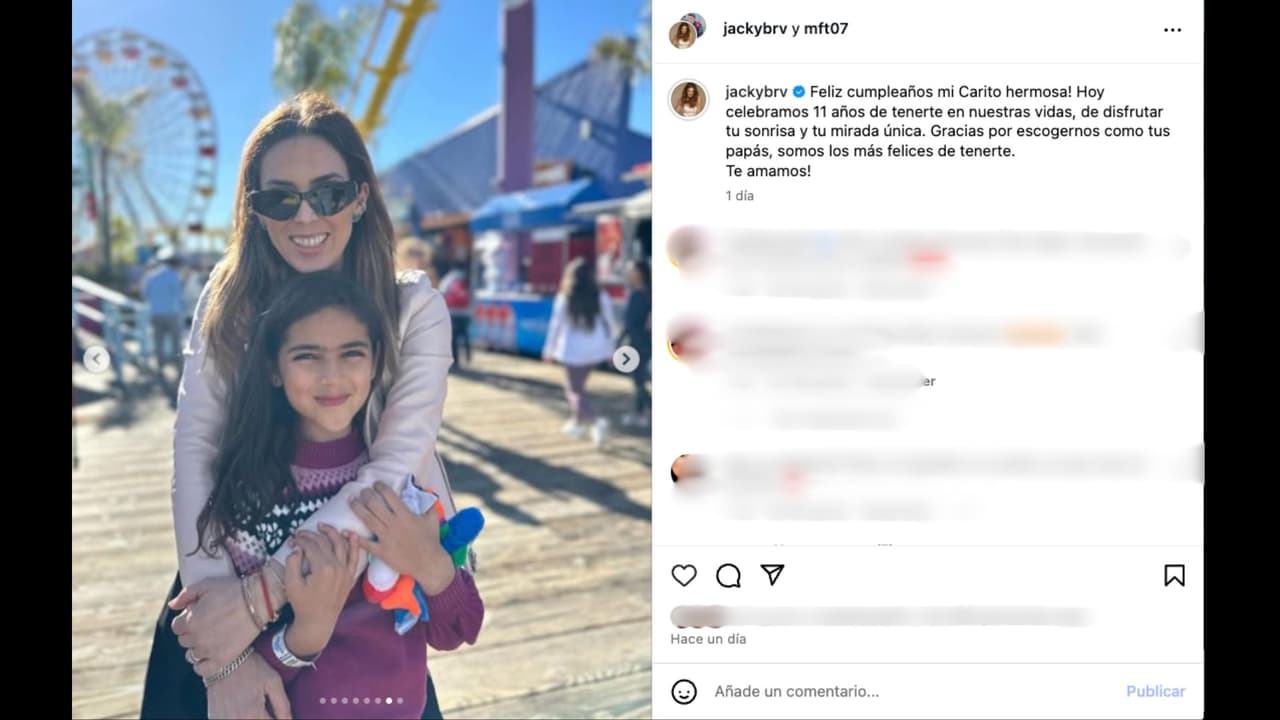
Task: Click the Publicar button
Action: [x=1155, y=691]
